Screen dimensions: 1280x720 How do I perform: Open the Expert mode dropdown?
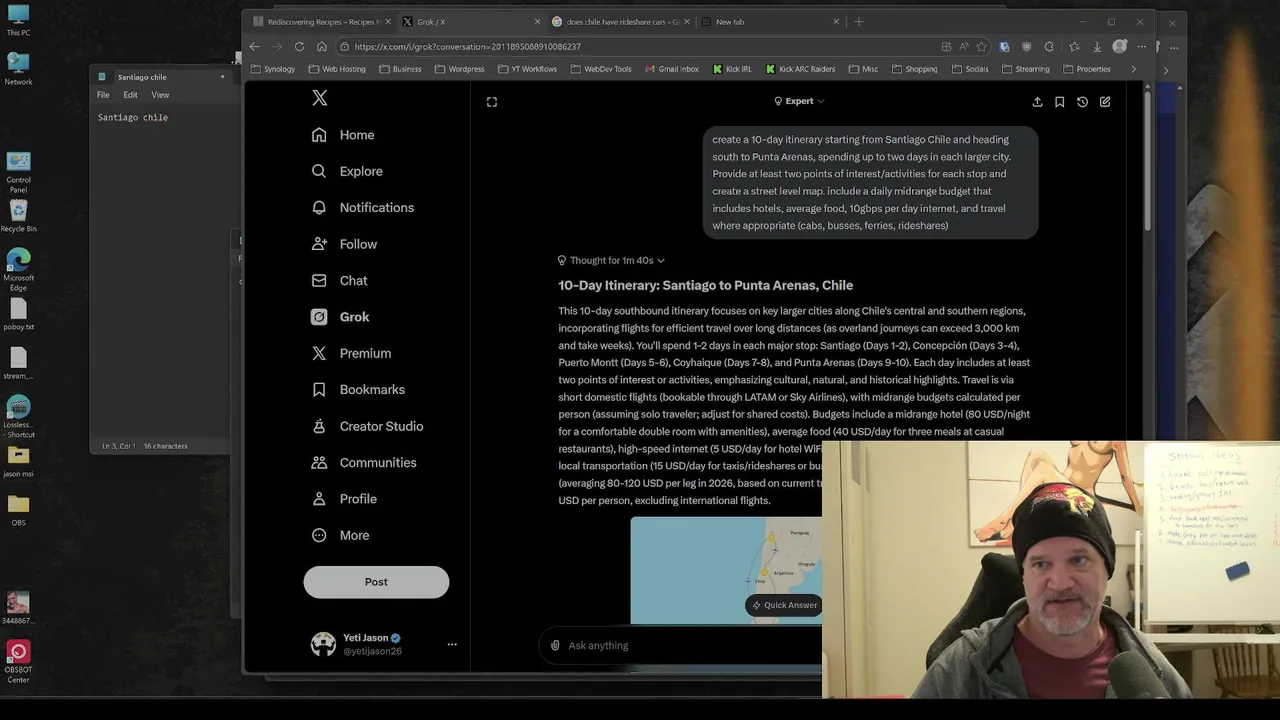(799, 101)
